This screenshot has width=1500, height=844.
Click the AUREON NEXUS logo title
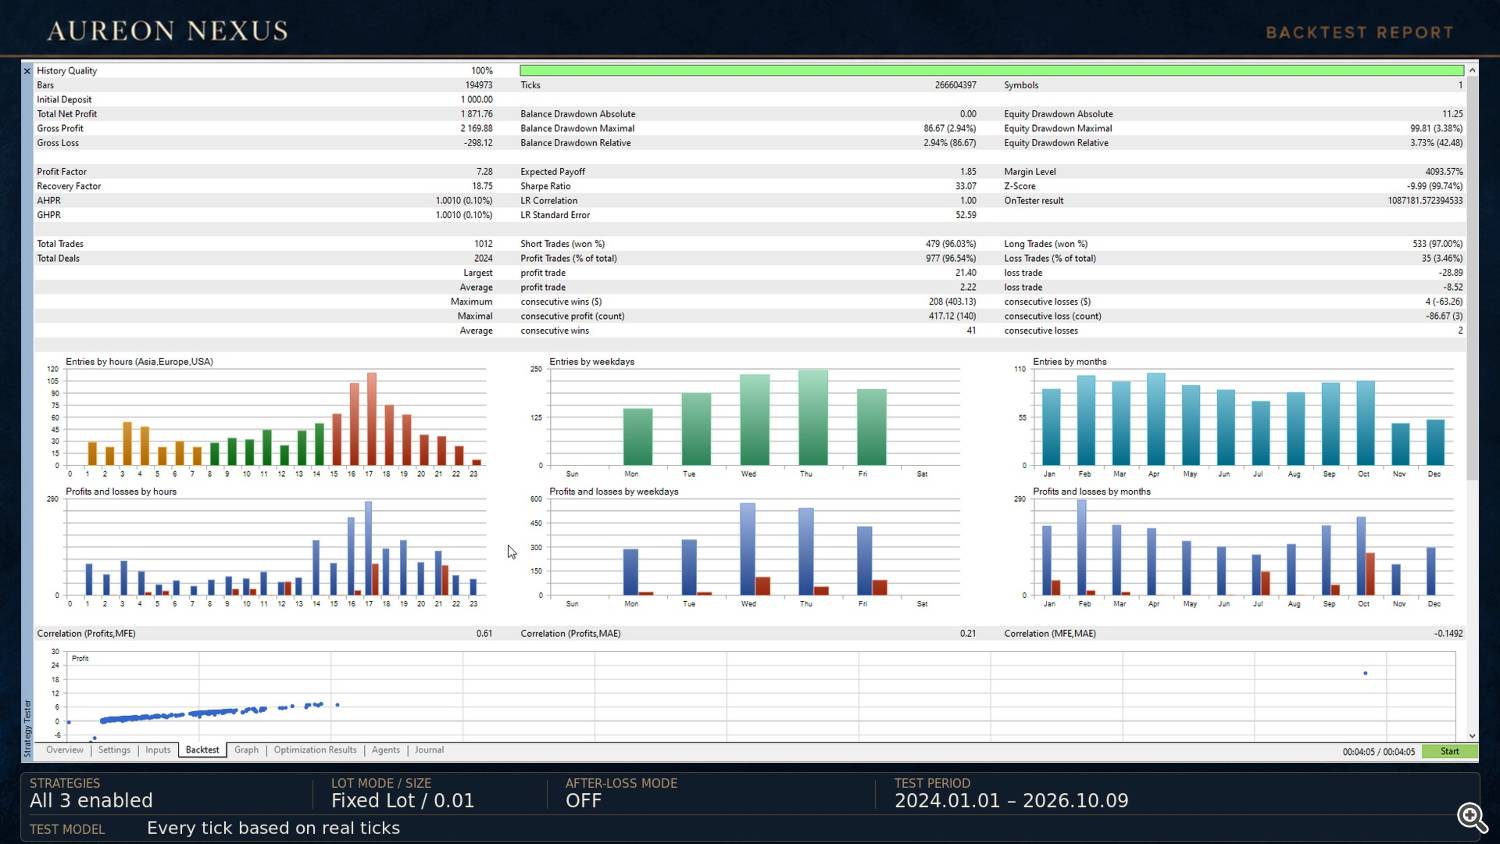pyautogui.click(x=168, y=31)
